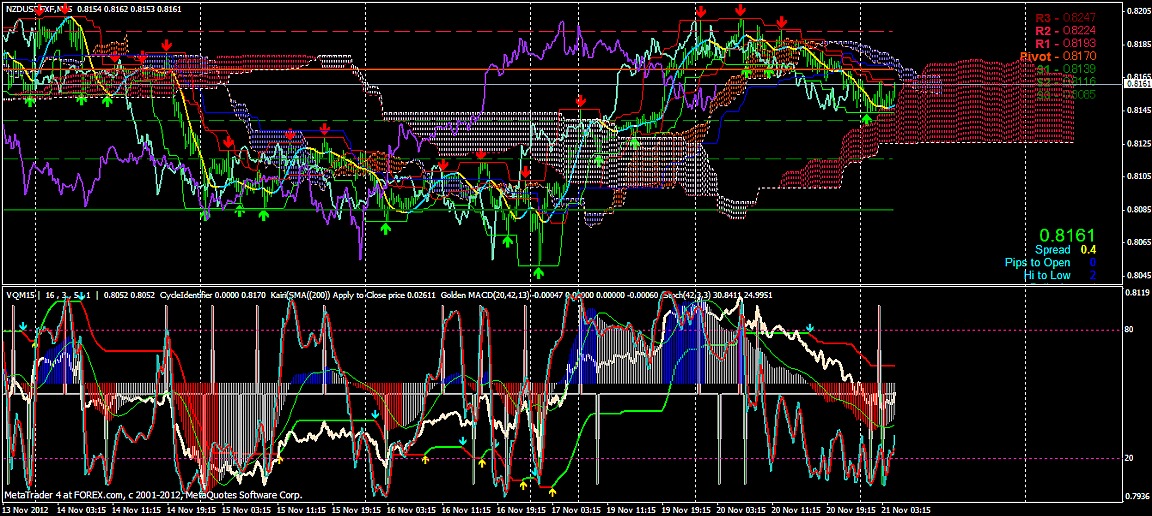Click the 0.8205 price axis label
Screen dimensions: 1152x516
(x=1137, y=11)
